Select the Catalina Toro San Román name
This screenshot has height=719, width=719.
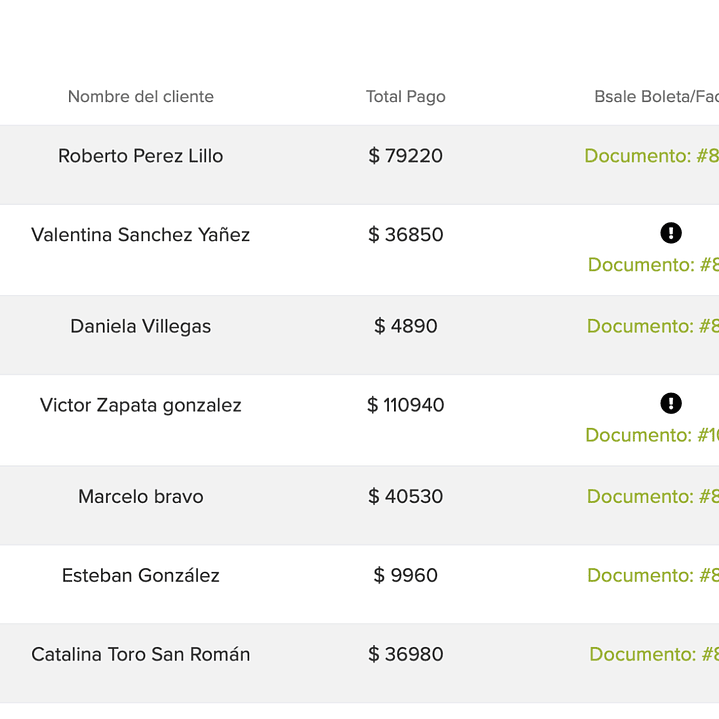[x=141, y=654]
